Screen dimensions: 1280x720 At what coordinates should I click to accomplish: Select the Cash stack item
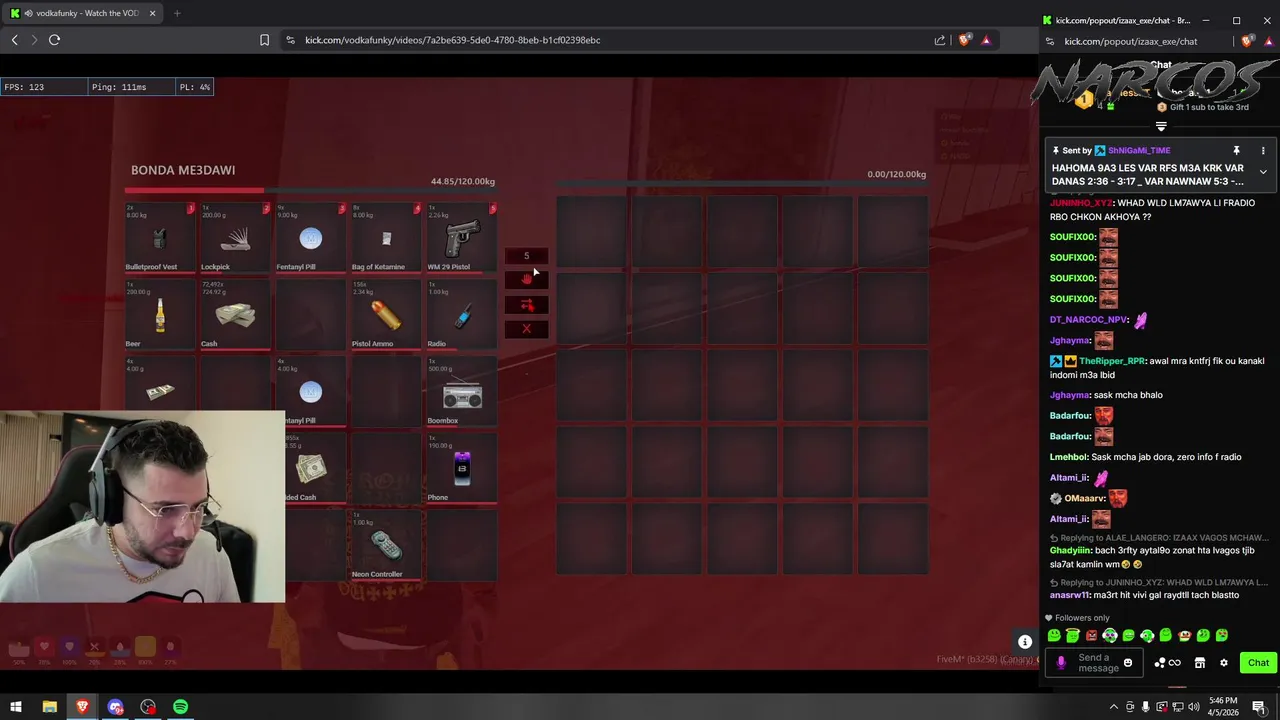coord(236,315)
